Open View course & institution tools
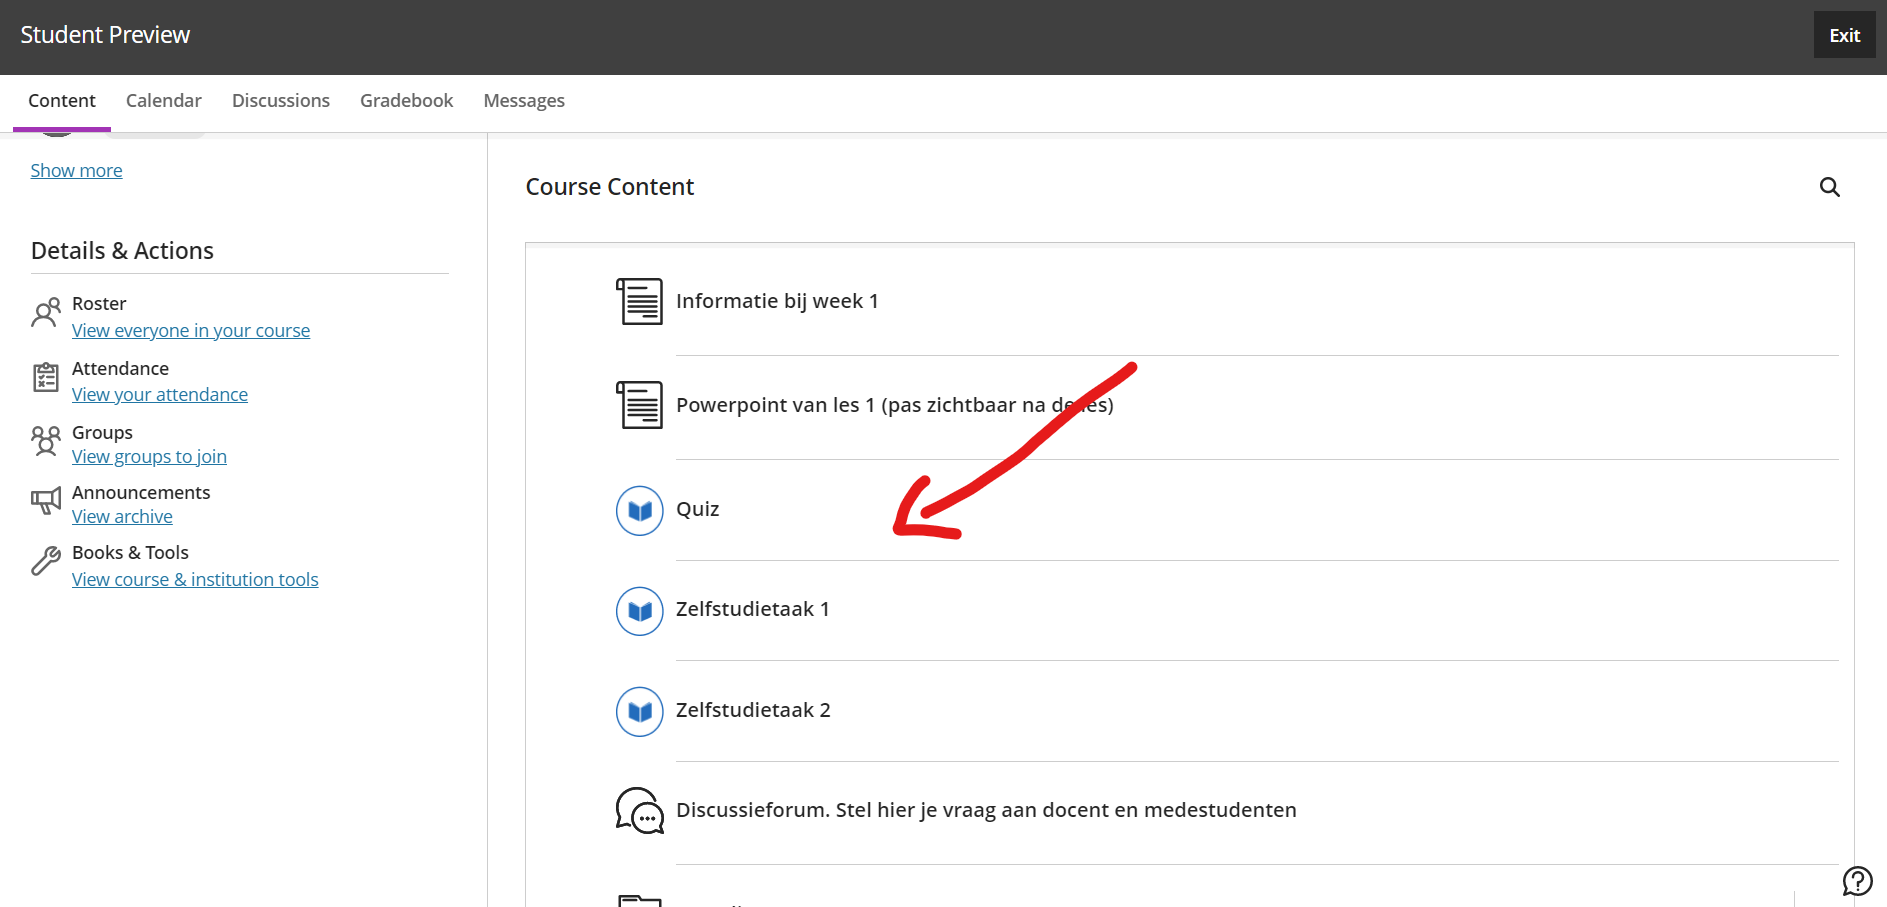1887x907 pixels. click(195, 579)
